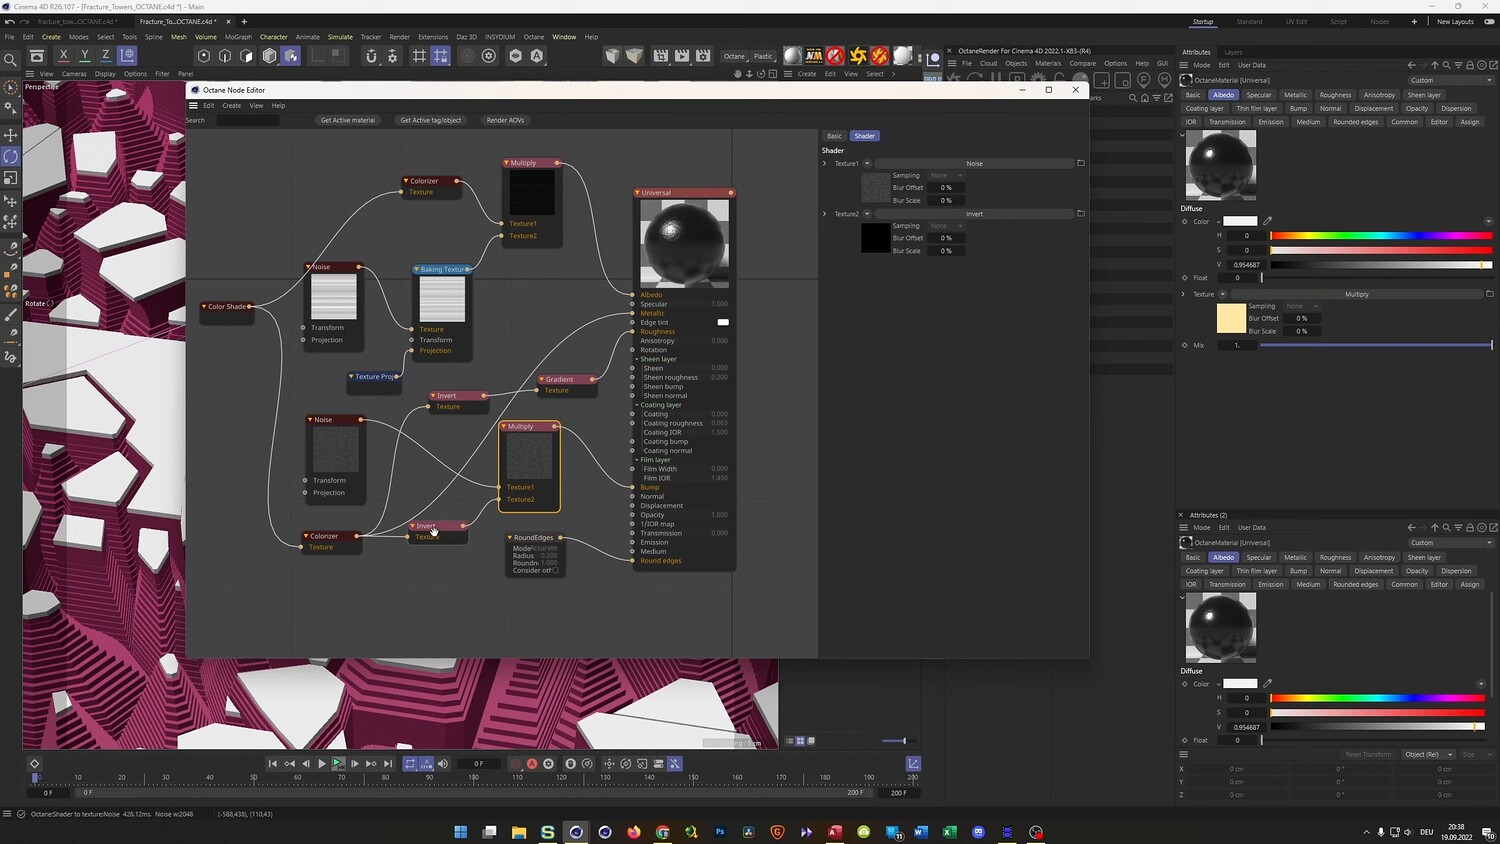Switch to the Standard layout tab
This screenshot has width=1500, height=844.
point(1249,21)
